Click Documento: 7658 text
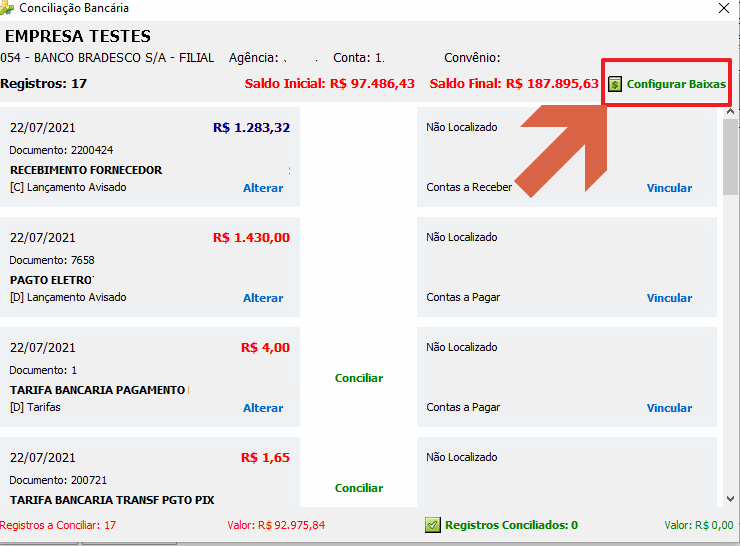The image size is (740, 546). click(52, 260)
